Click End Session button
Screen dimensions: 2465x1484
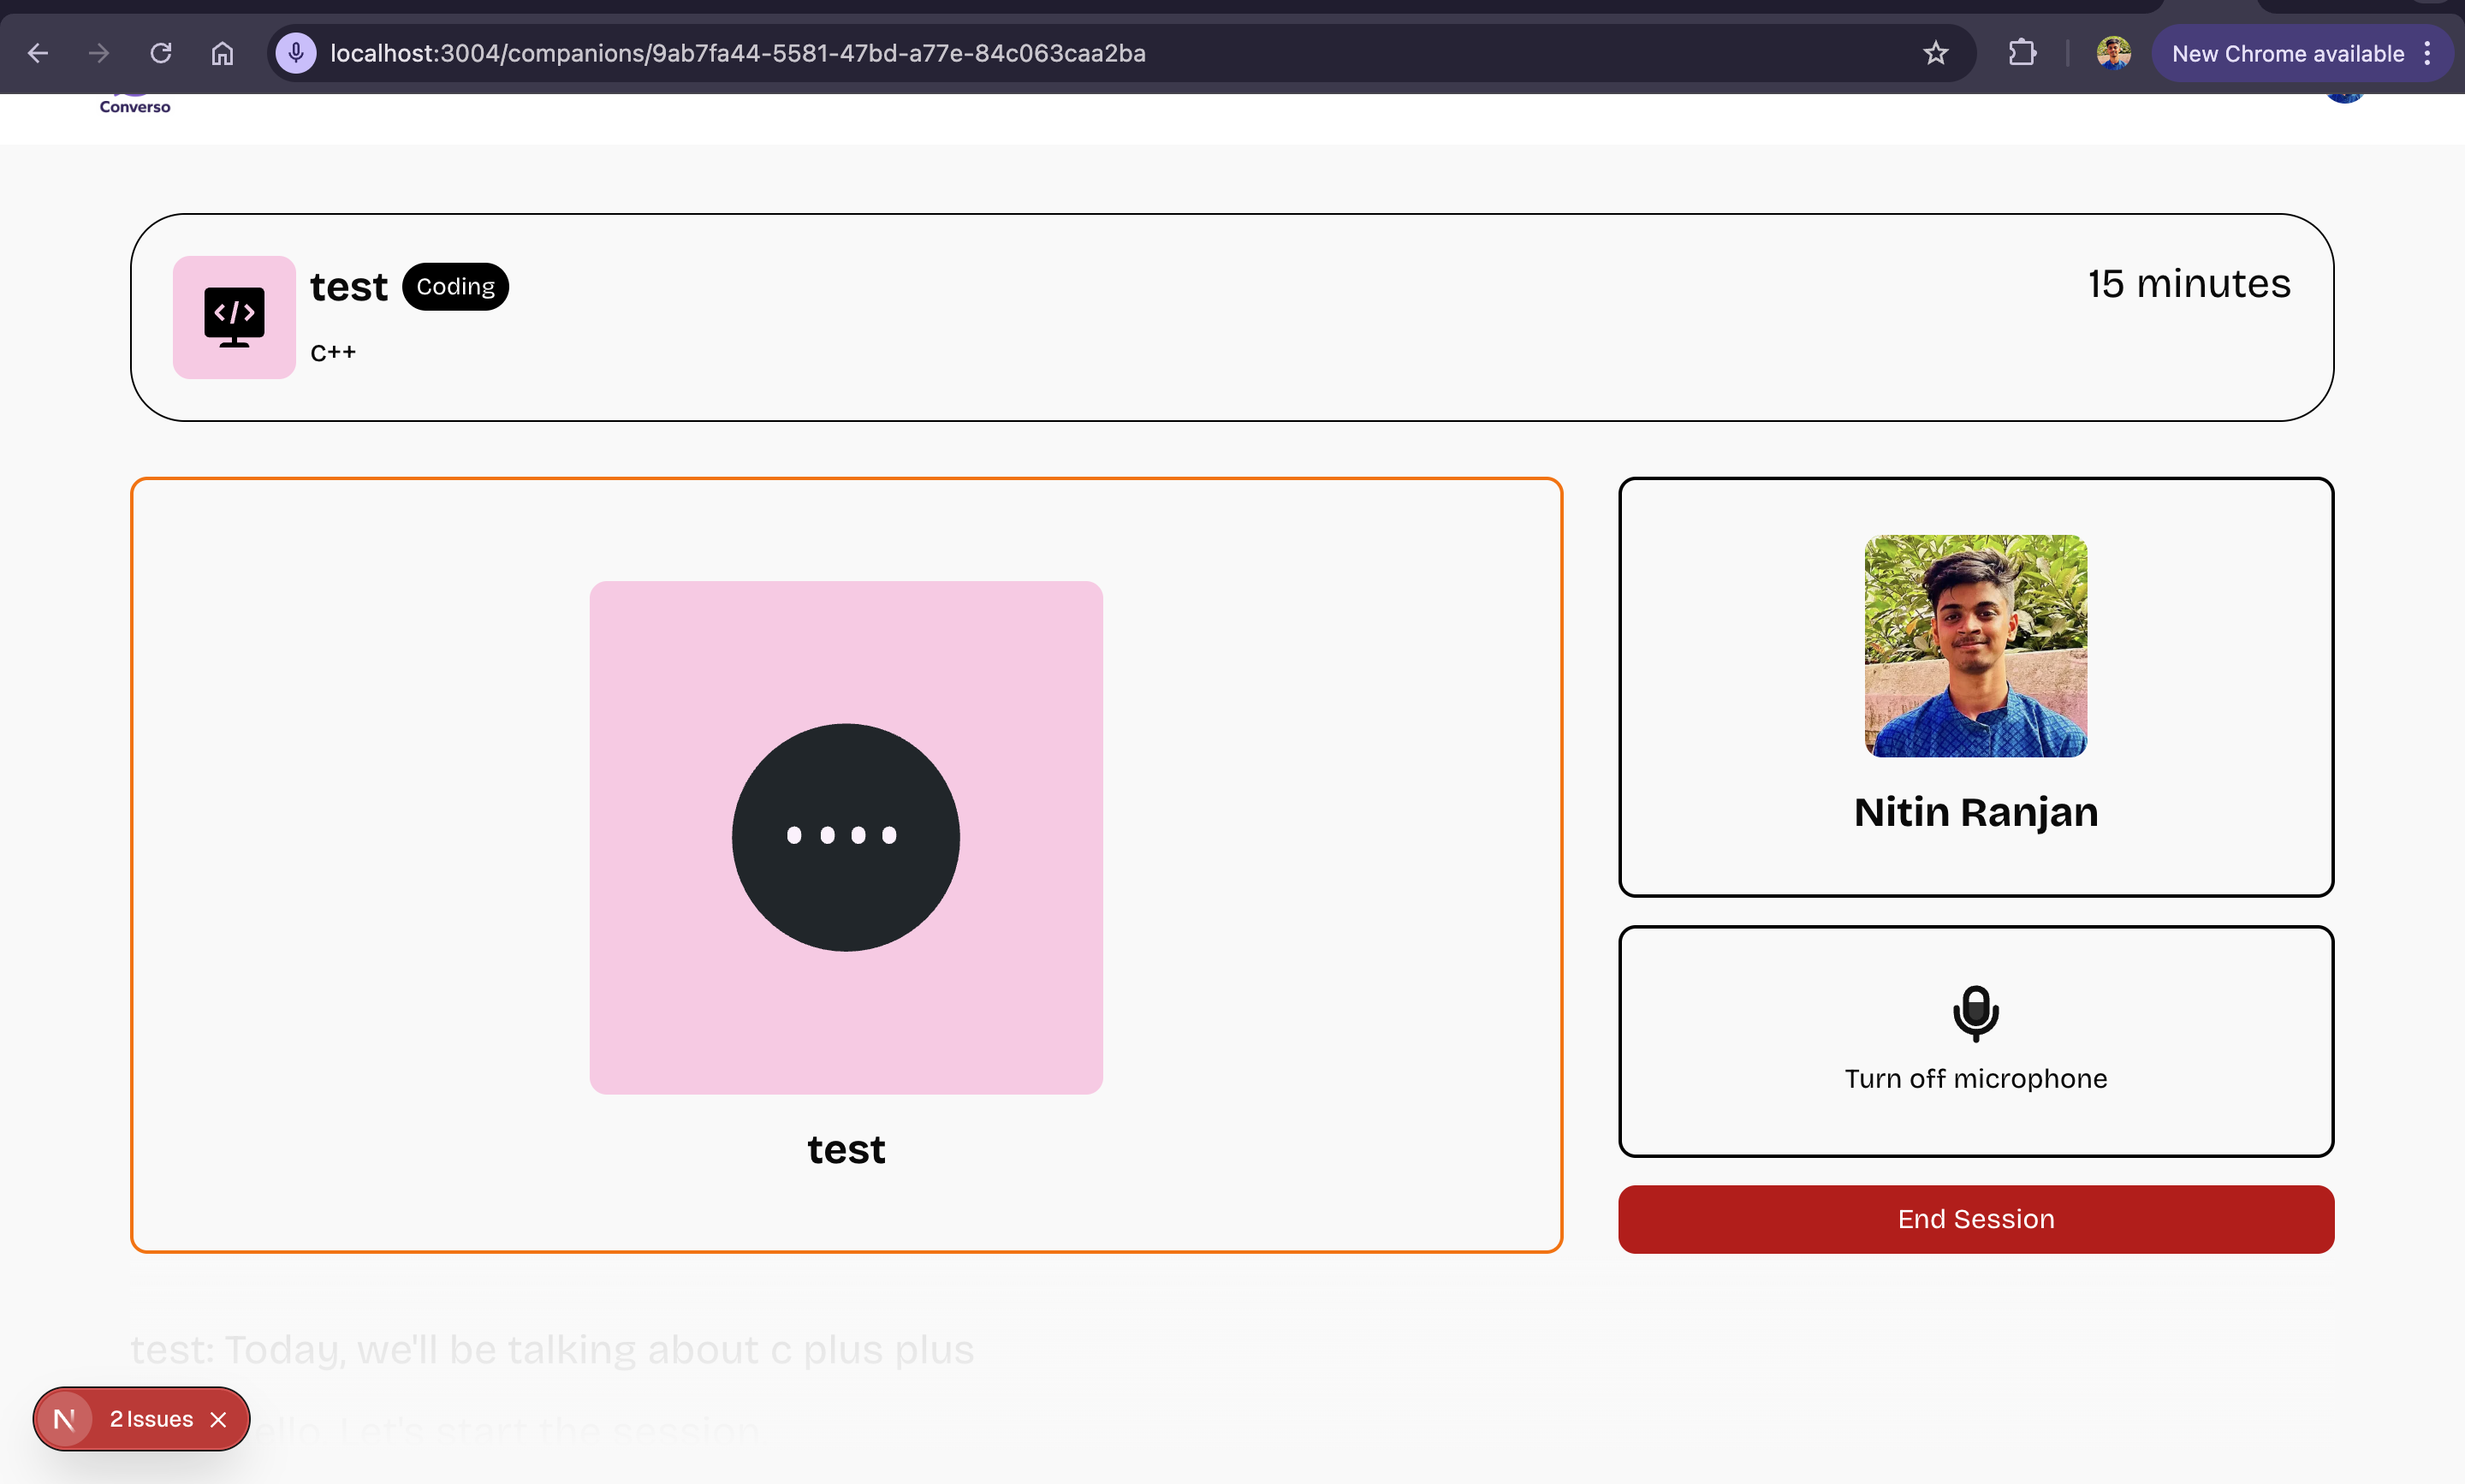click(1975, 1219)
